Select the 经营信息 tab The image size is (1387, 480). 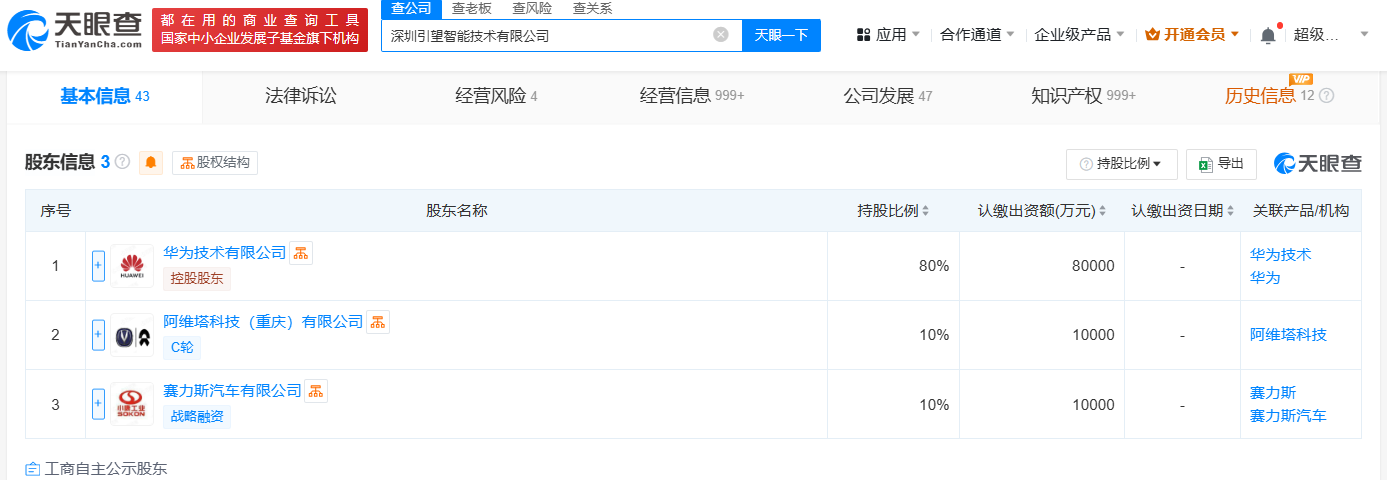tap(692, 96)
